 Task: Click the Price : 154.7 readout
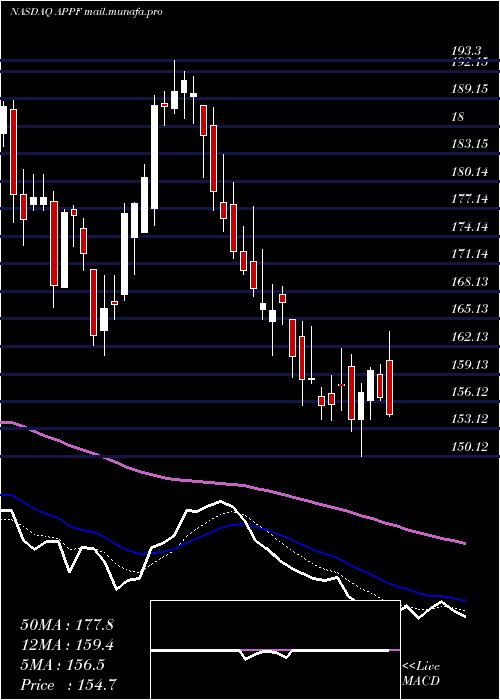click(x=70, y=685)
